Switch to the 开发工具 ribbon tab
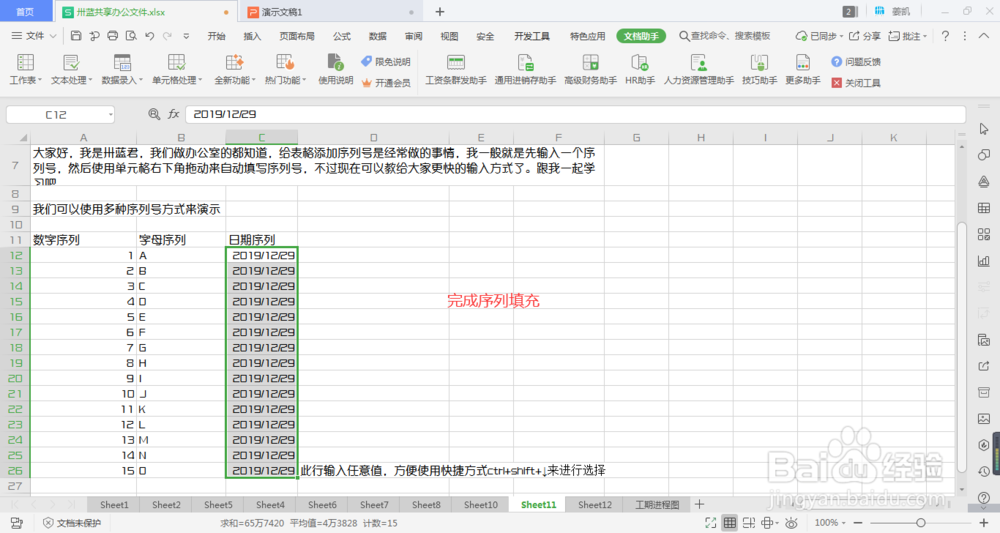The width and height of the screenshot is (1000, 533). click(x=532, y=36)
